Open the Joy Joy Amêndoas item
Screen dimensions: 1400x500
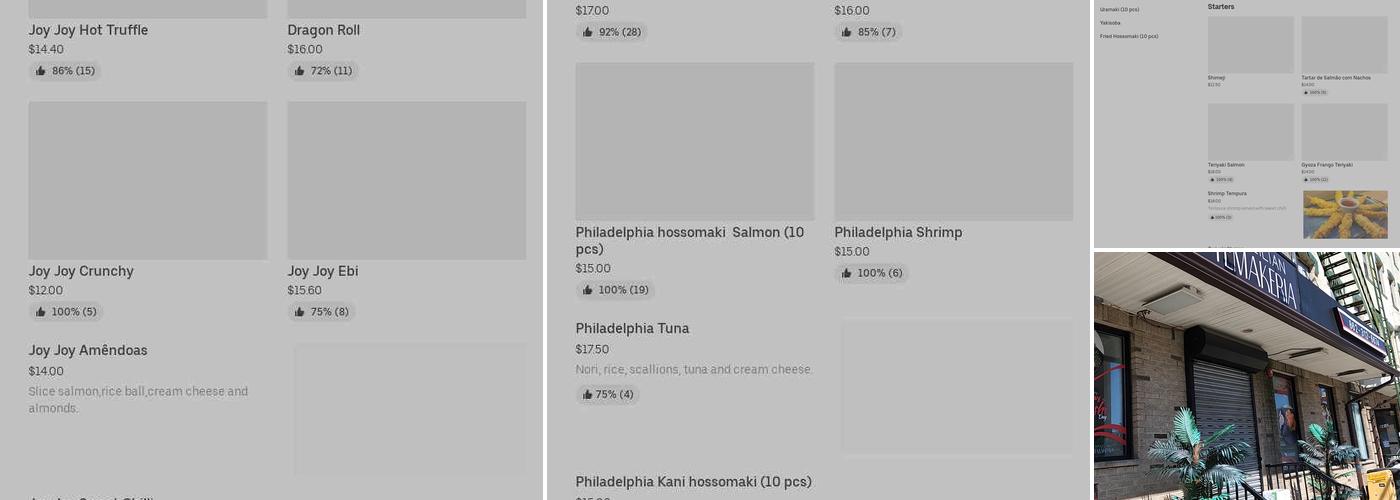coord(88,351)
